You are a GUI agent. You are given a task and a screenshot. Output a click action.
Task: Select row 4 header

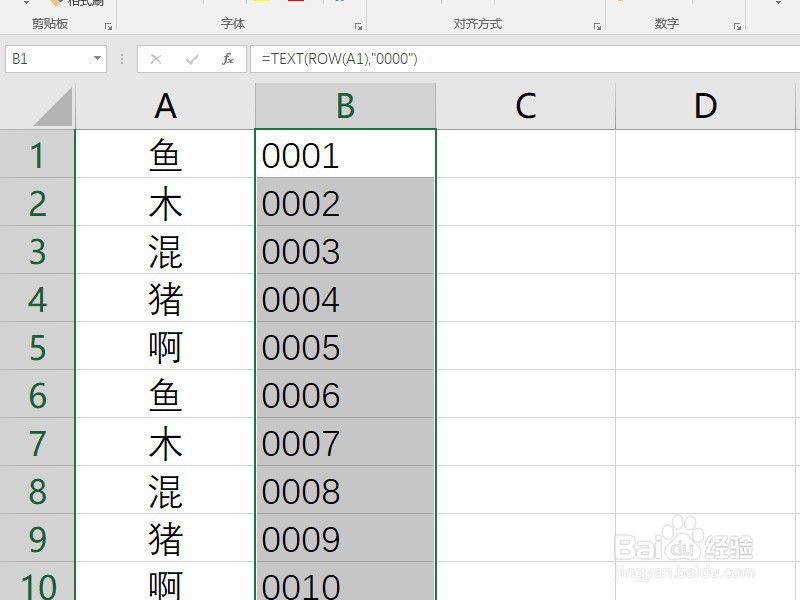[x=37, y=298]
